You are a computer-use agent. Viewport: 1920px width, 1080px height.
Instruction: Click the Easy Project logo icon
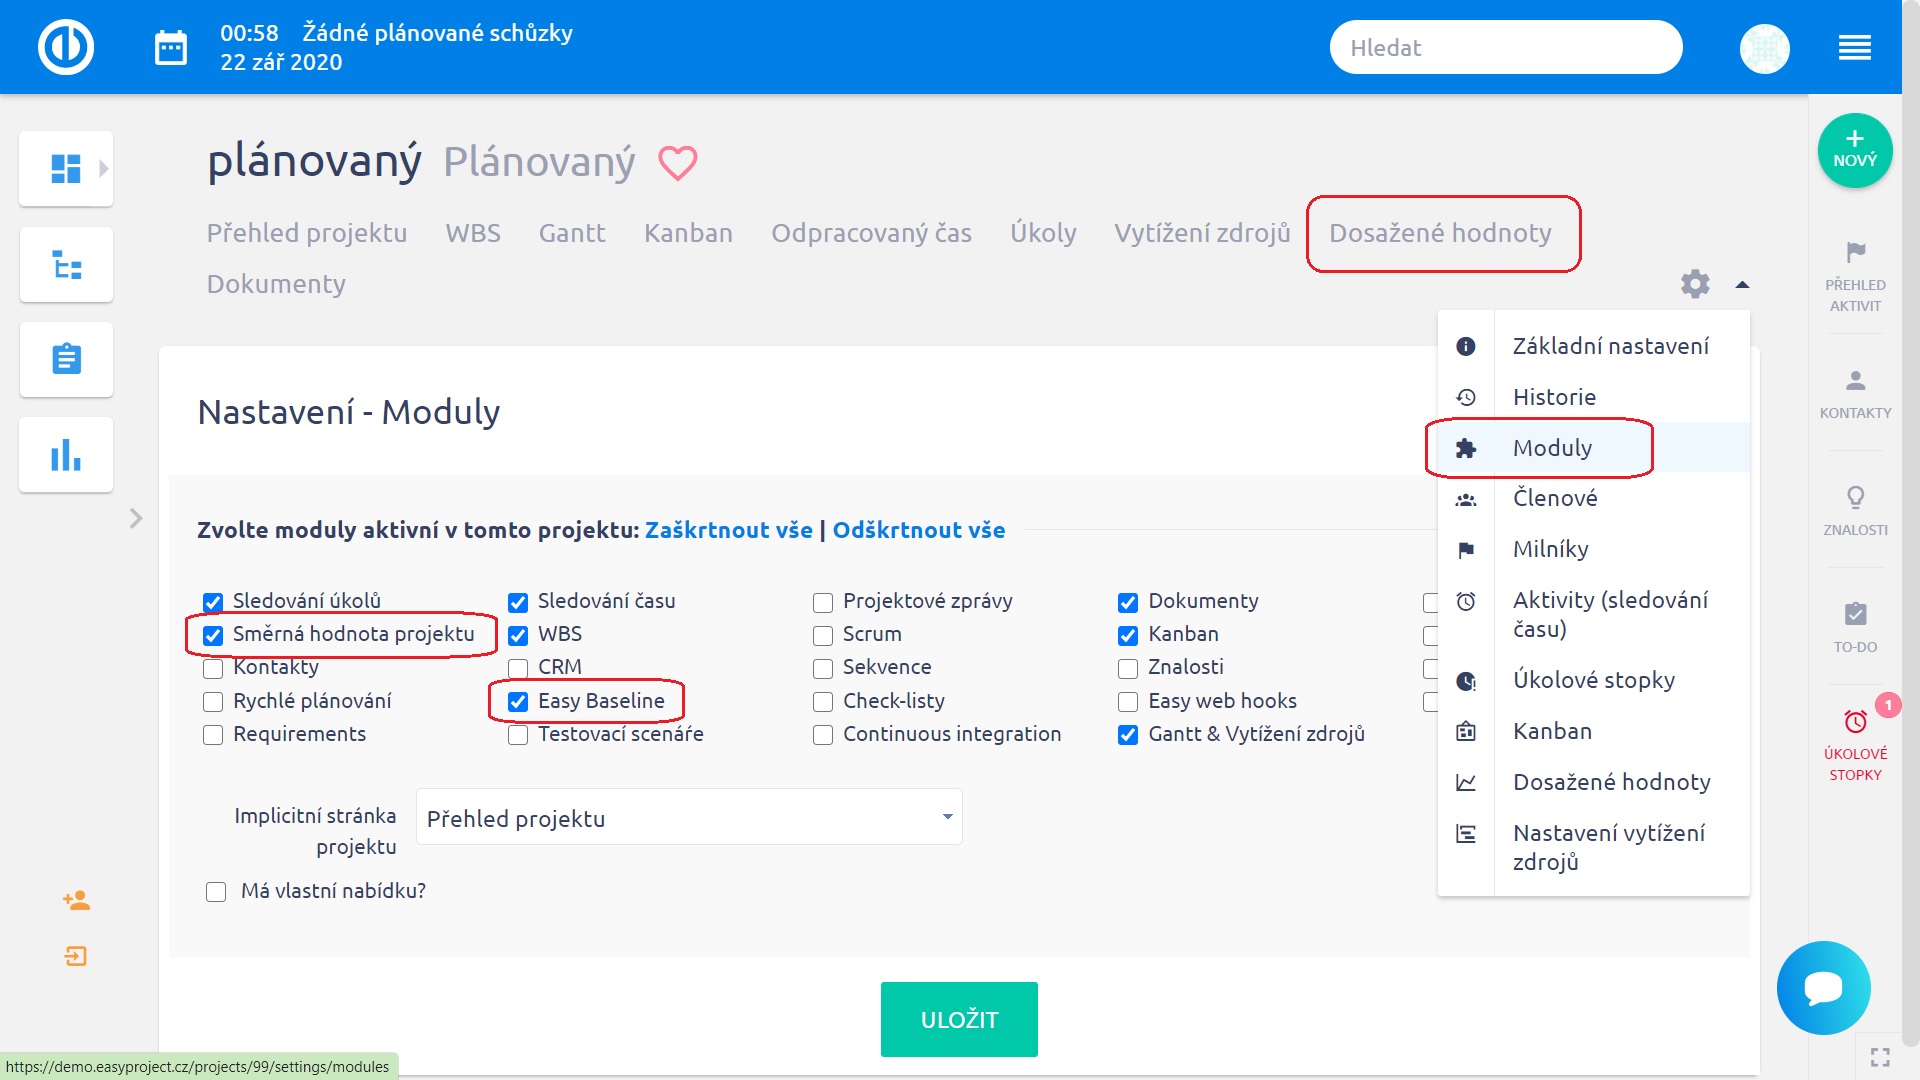click(66, 47)
